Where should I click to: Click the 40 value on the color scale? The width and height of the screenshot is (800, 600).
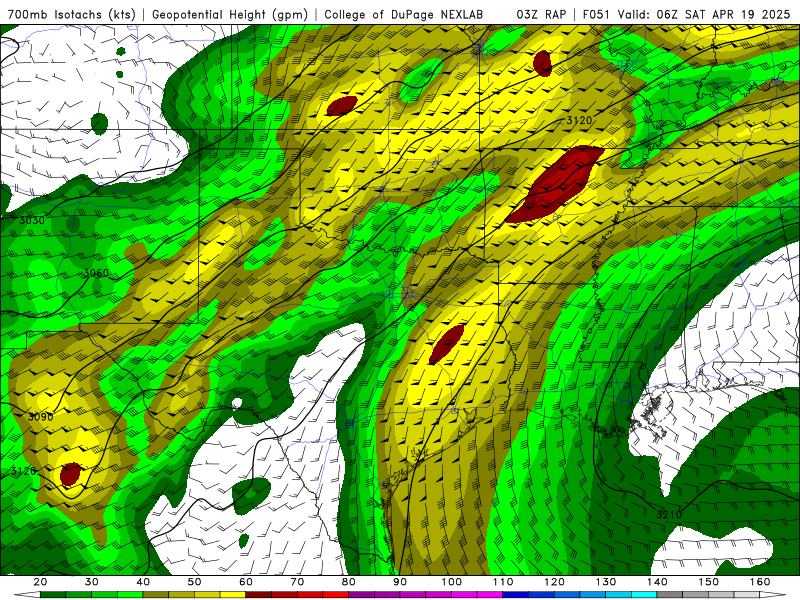[143, 582]
